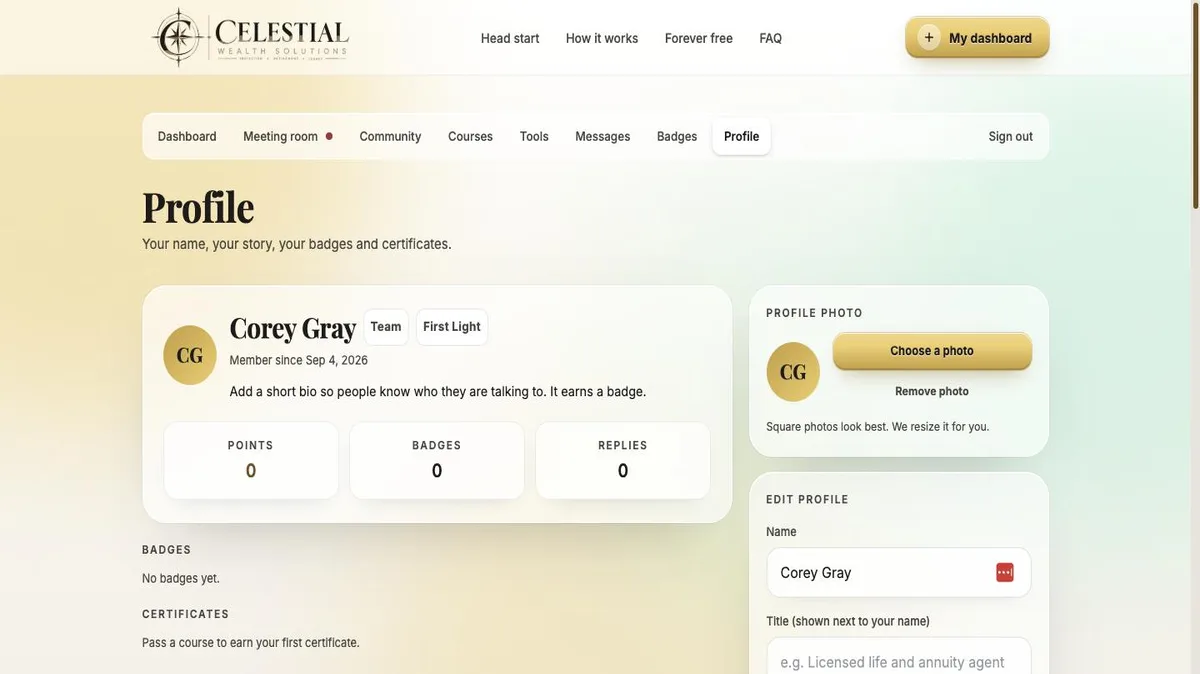Click 'Your name, your story' subtitle
The height and width of the screenshot is (674, 1200).
297,244
